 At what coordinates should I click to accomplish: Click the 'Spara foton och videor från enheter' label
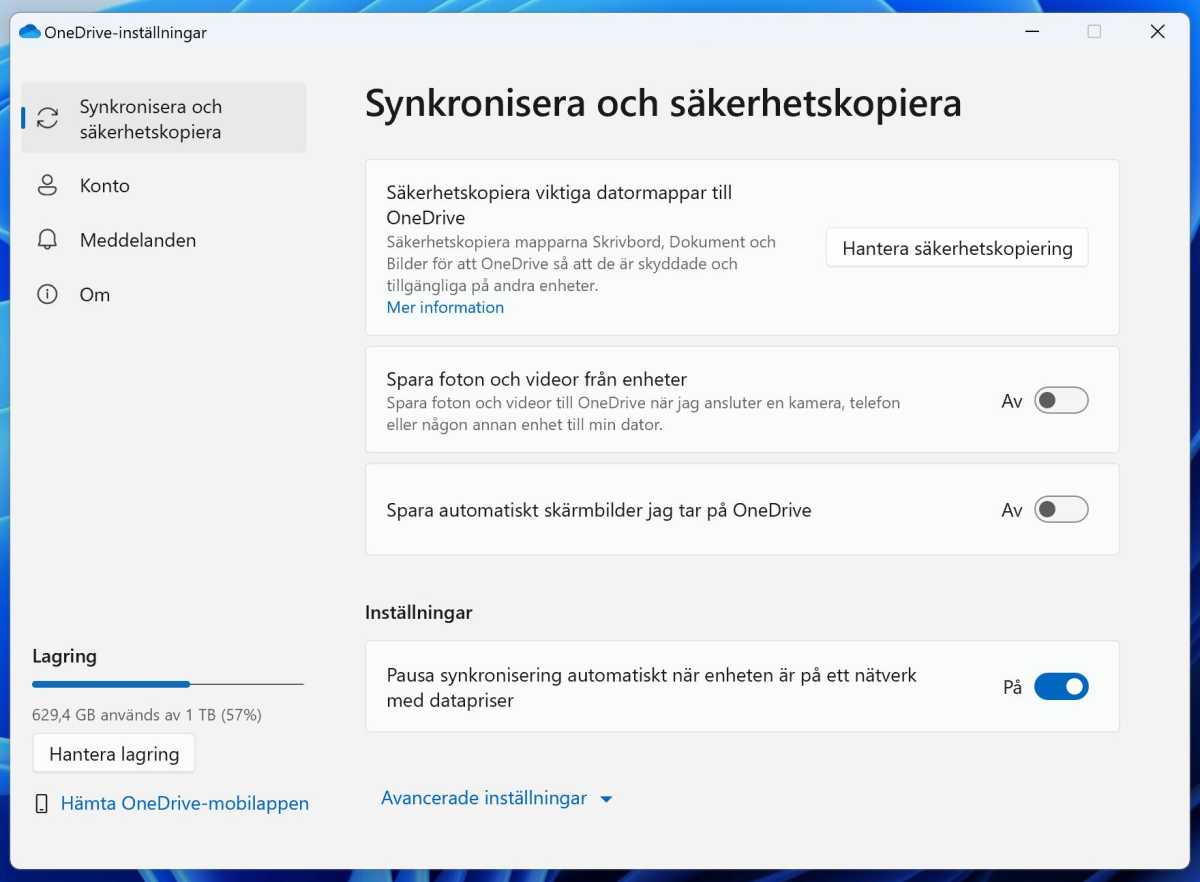coord(537,379)
